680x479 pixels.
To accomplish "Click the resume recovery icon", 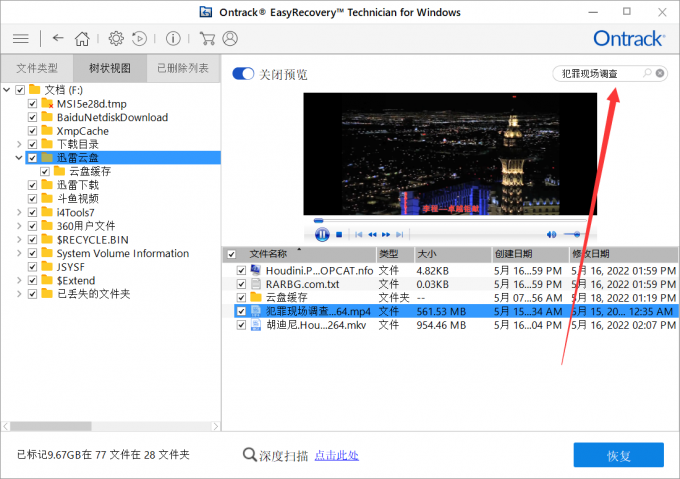I will pyautogui.click(x=139, y=39).
